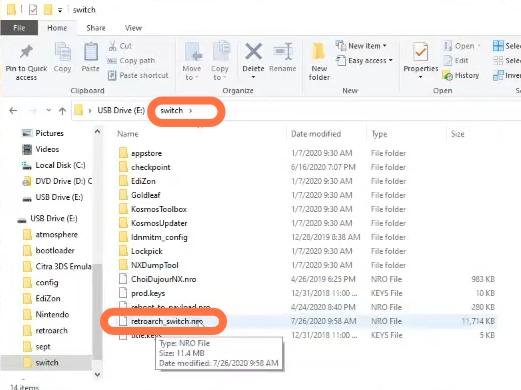
Task: Create a New folder from ribbon
Action: (x=319, y=62)
